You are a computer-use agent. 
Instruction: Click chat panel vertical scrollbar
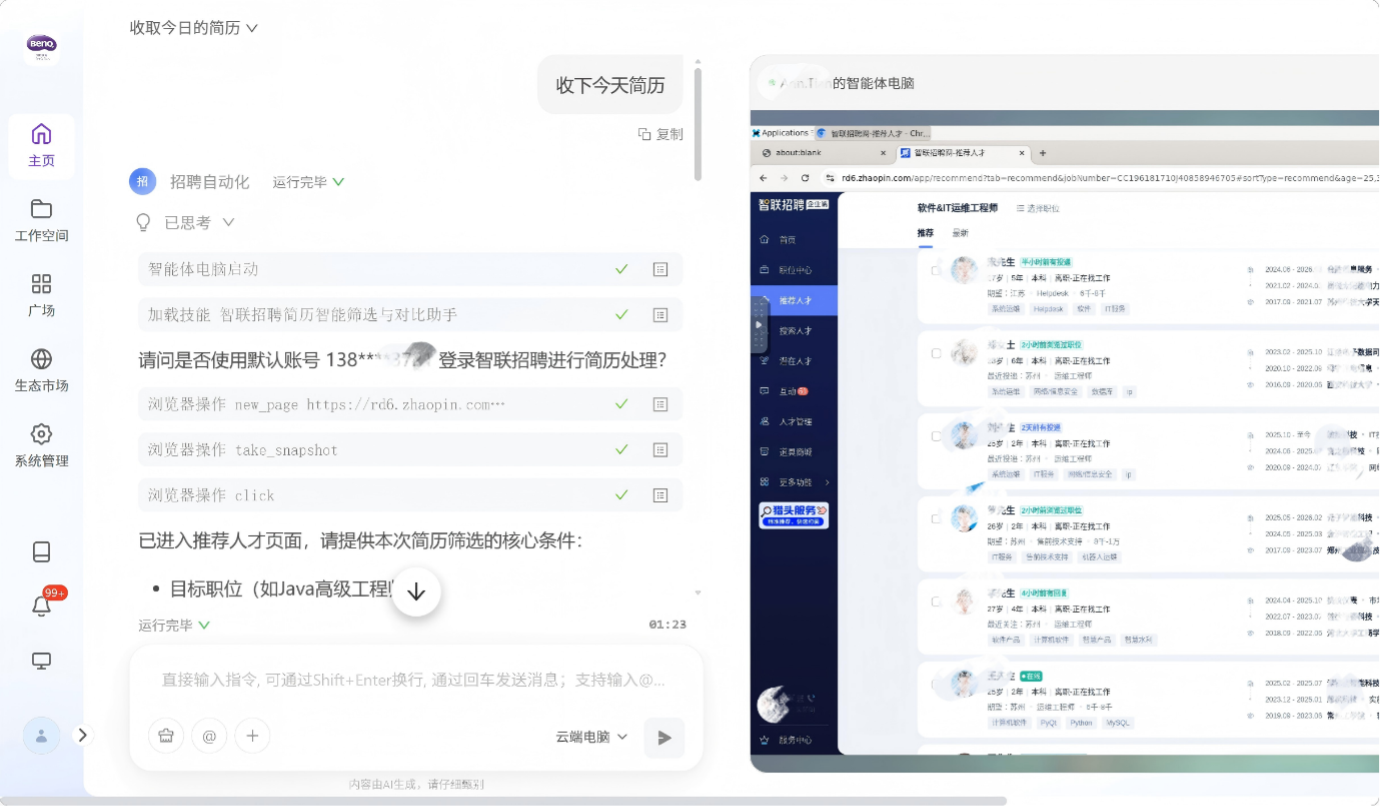[x=697, y=125]
